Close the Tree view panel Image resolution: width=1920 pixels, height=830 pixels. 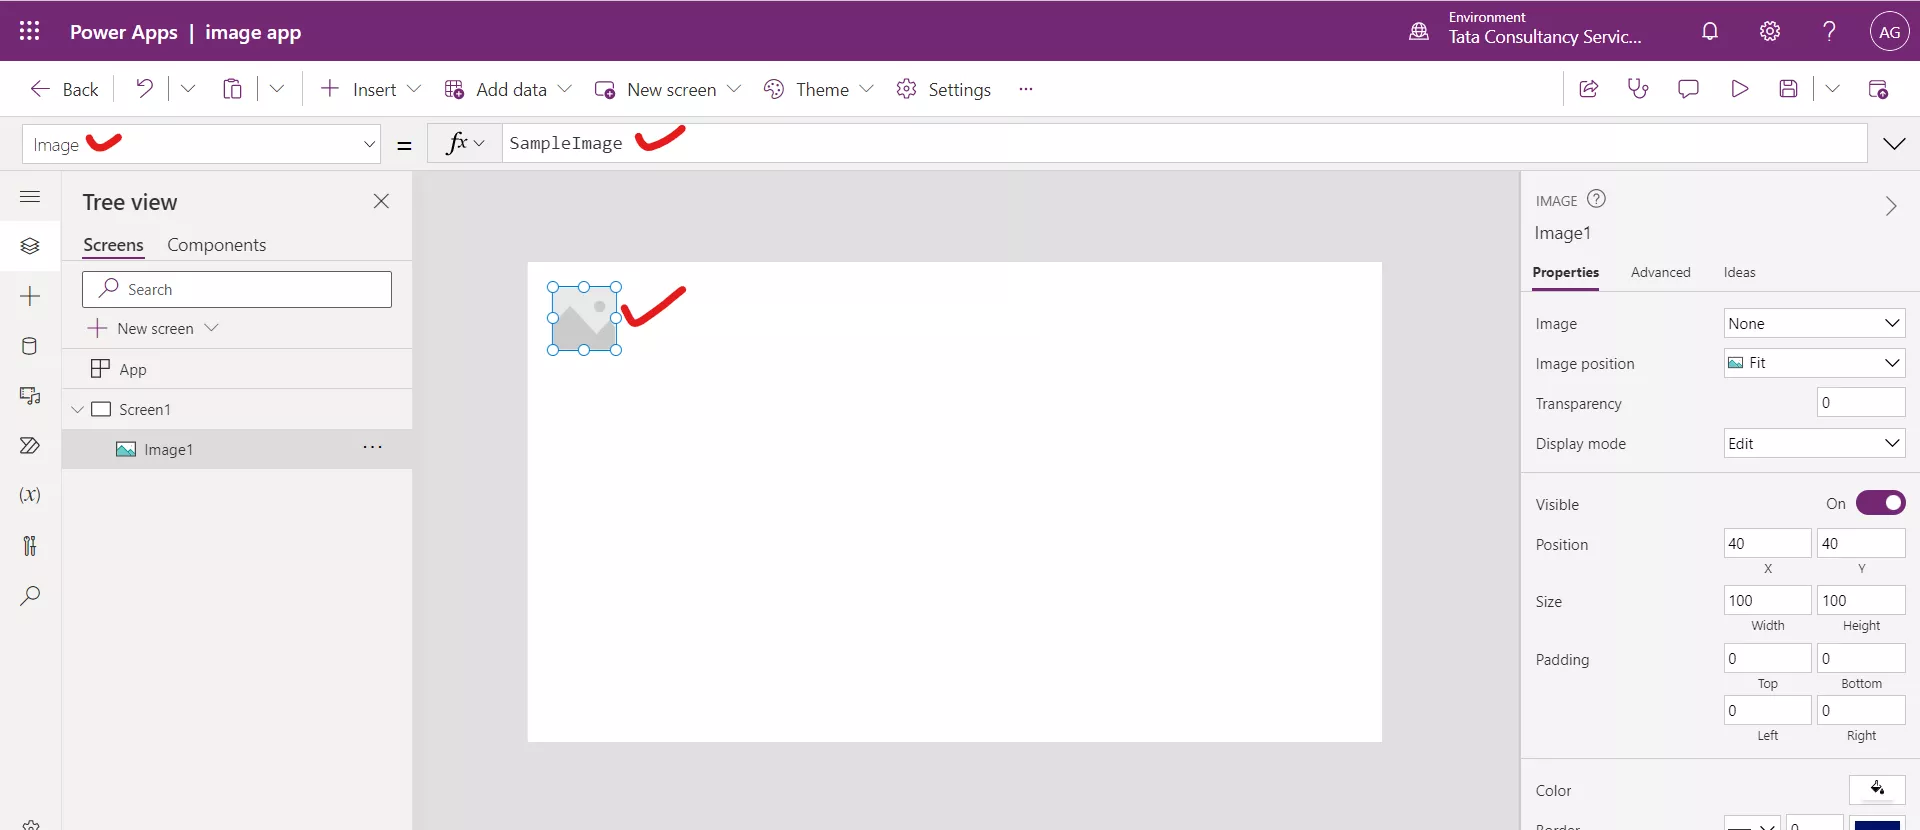pyautogui.click(x=381, y=201)
